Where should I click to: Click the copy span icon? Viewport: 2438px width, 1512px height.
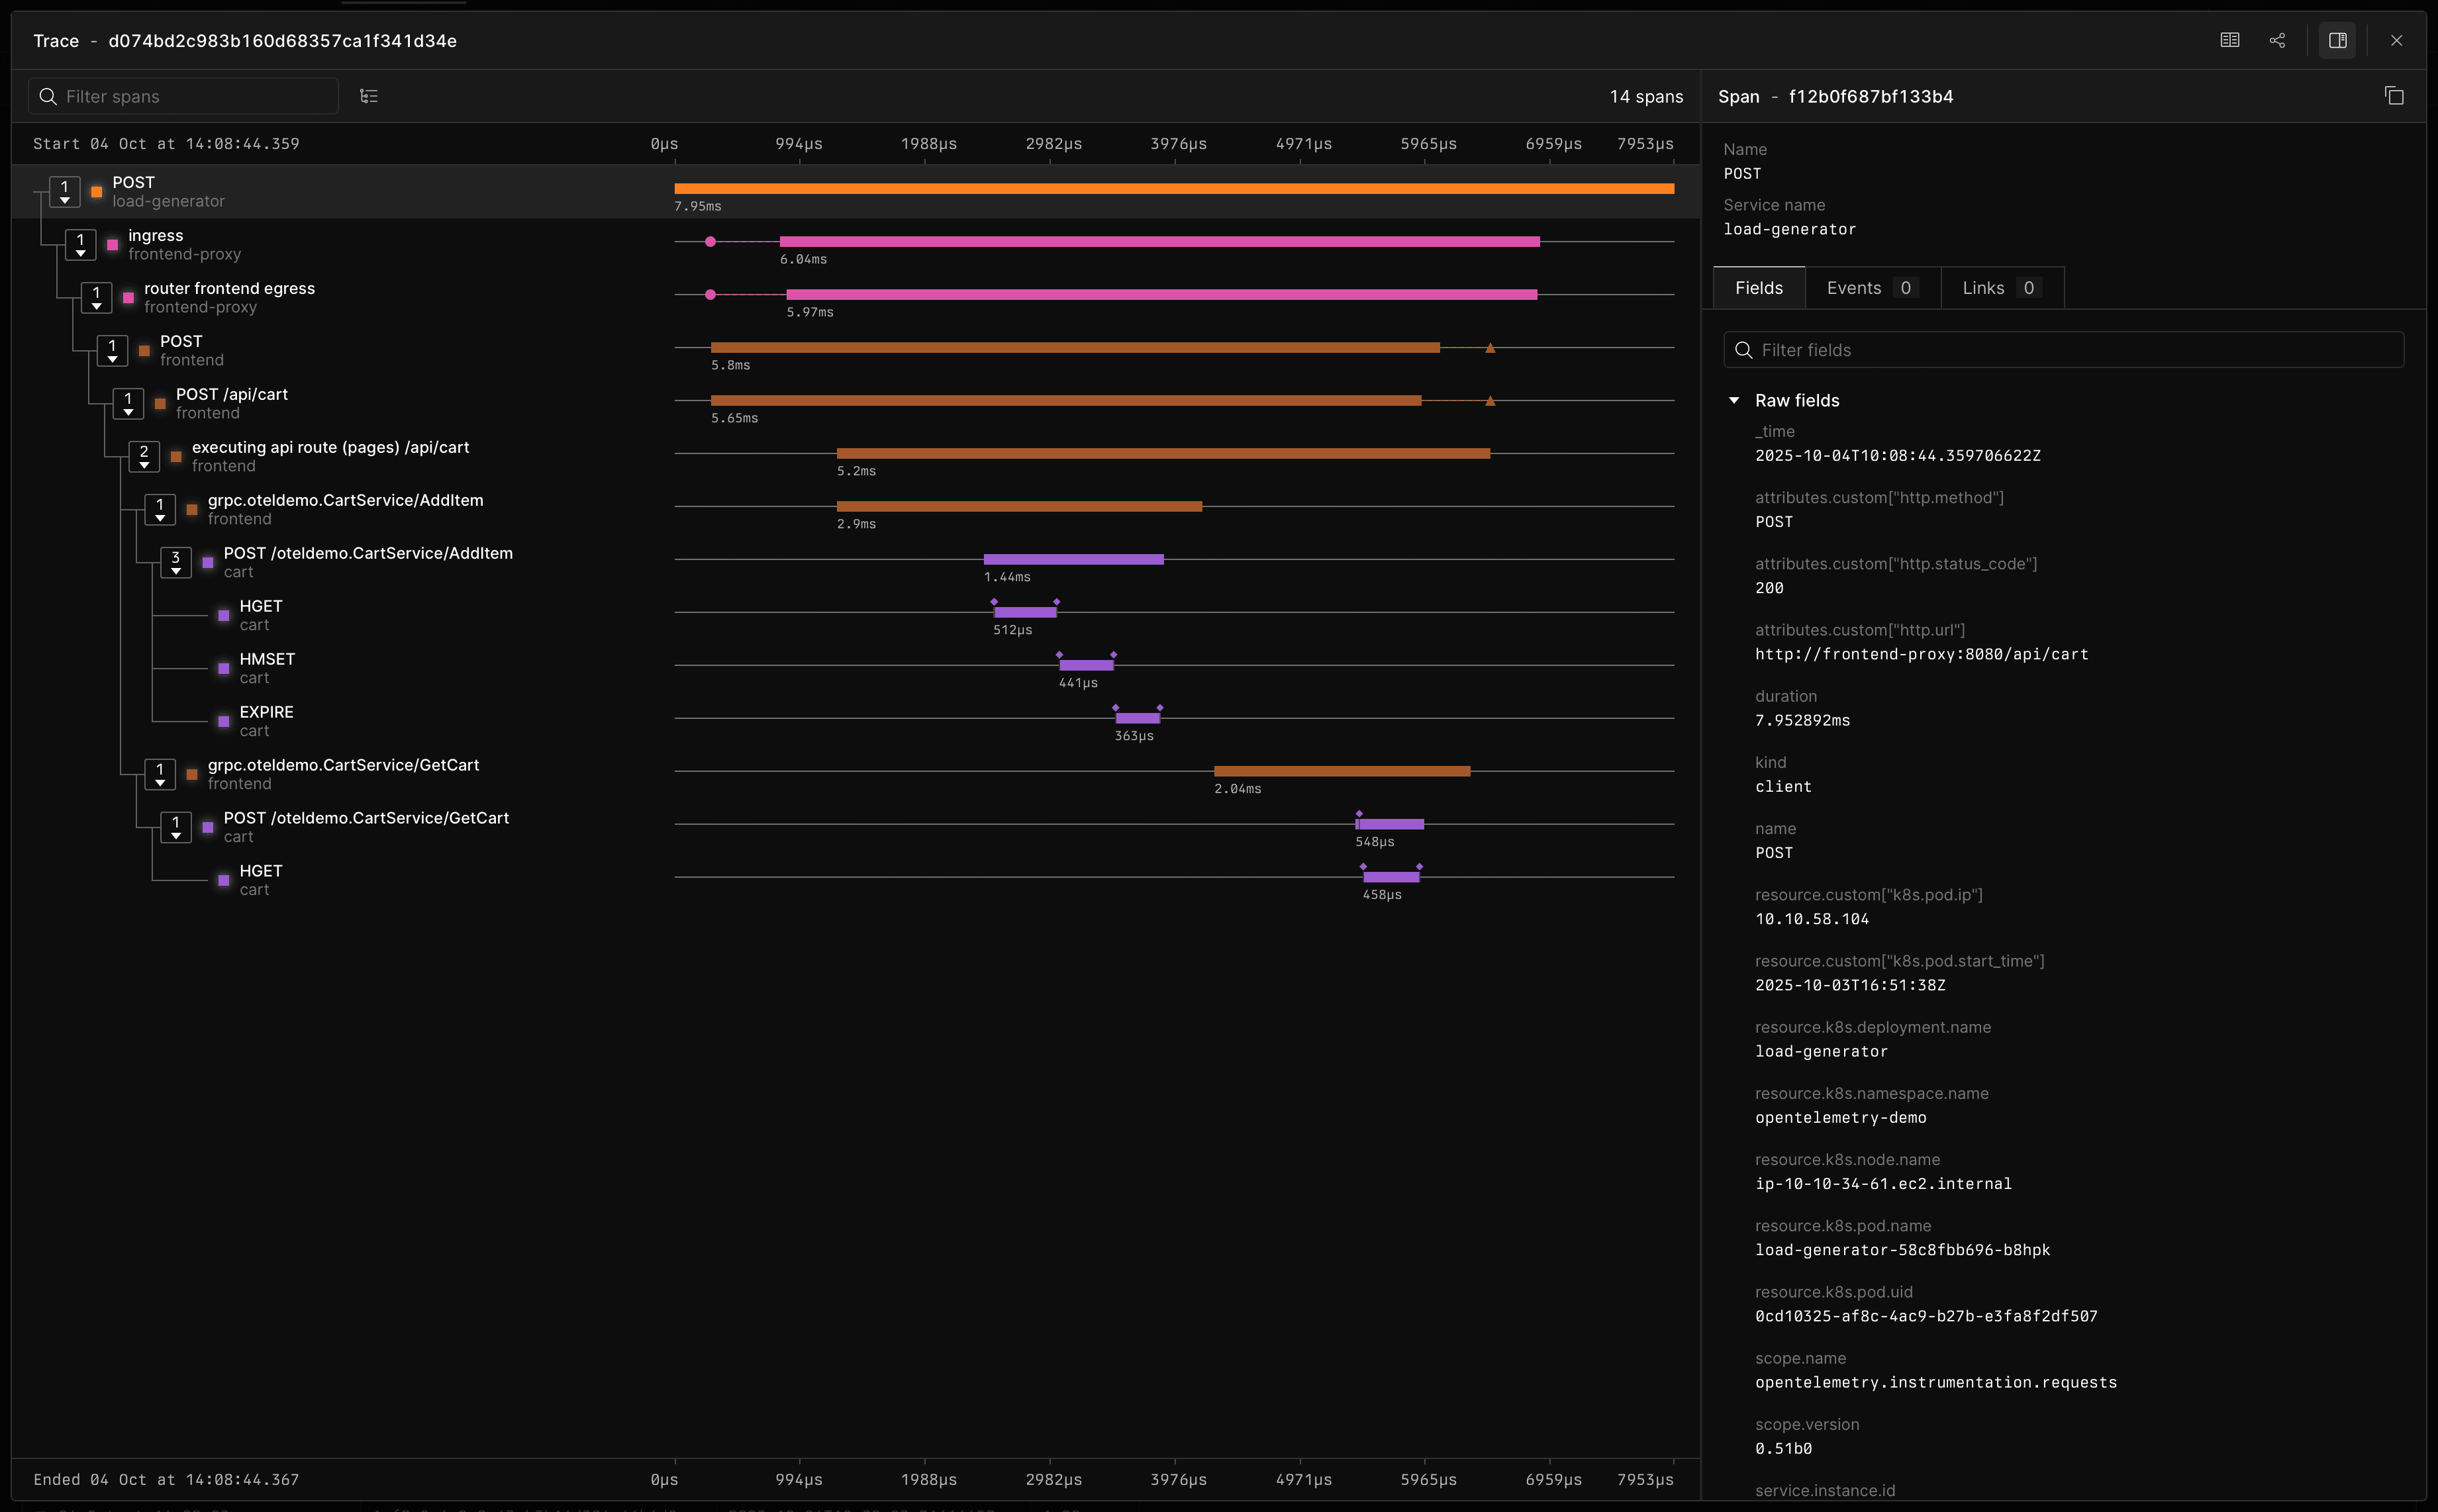(2394, 96)
